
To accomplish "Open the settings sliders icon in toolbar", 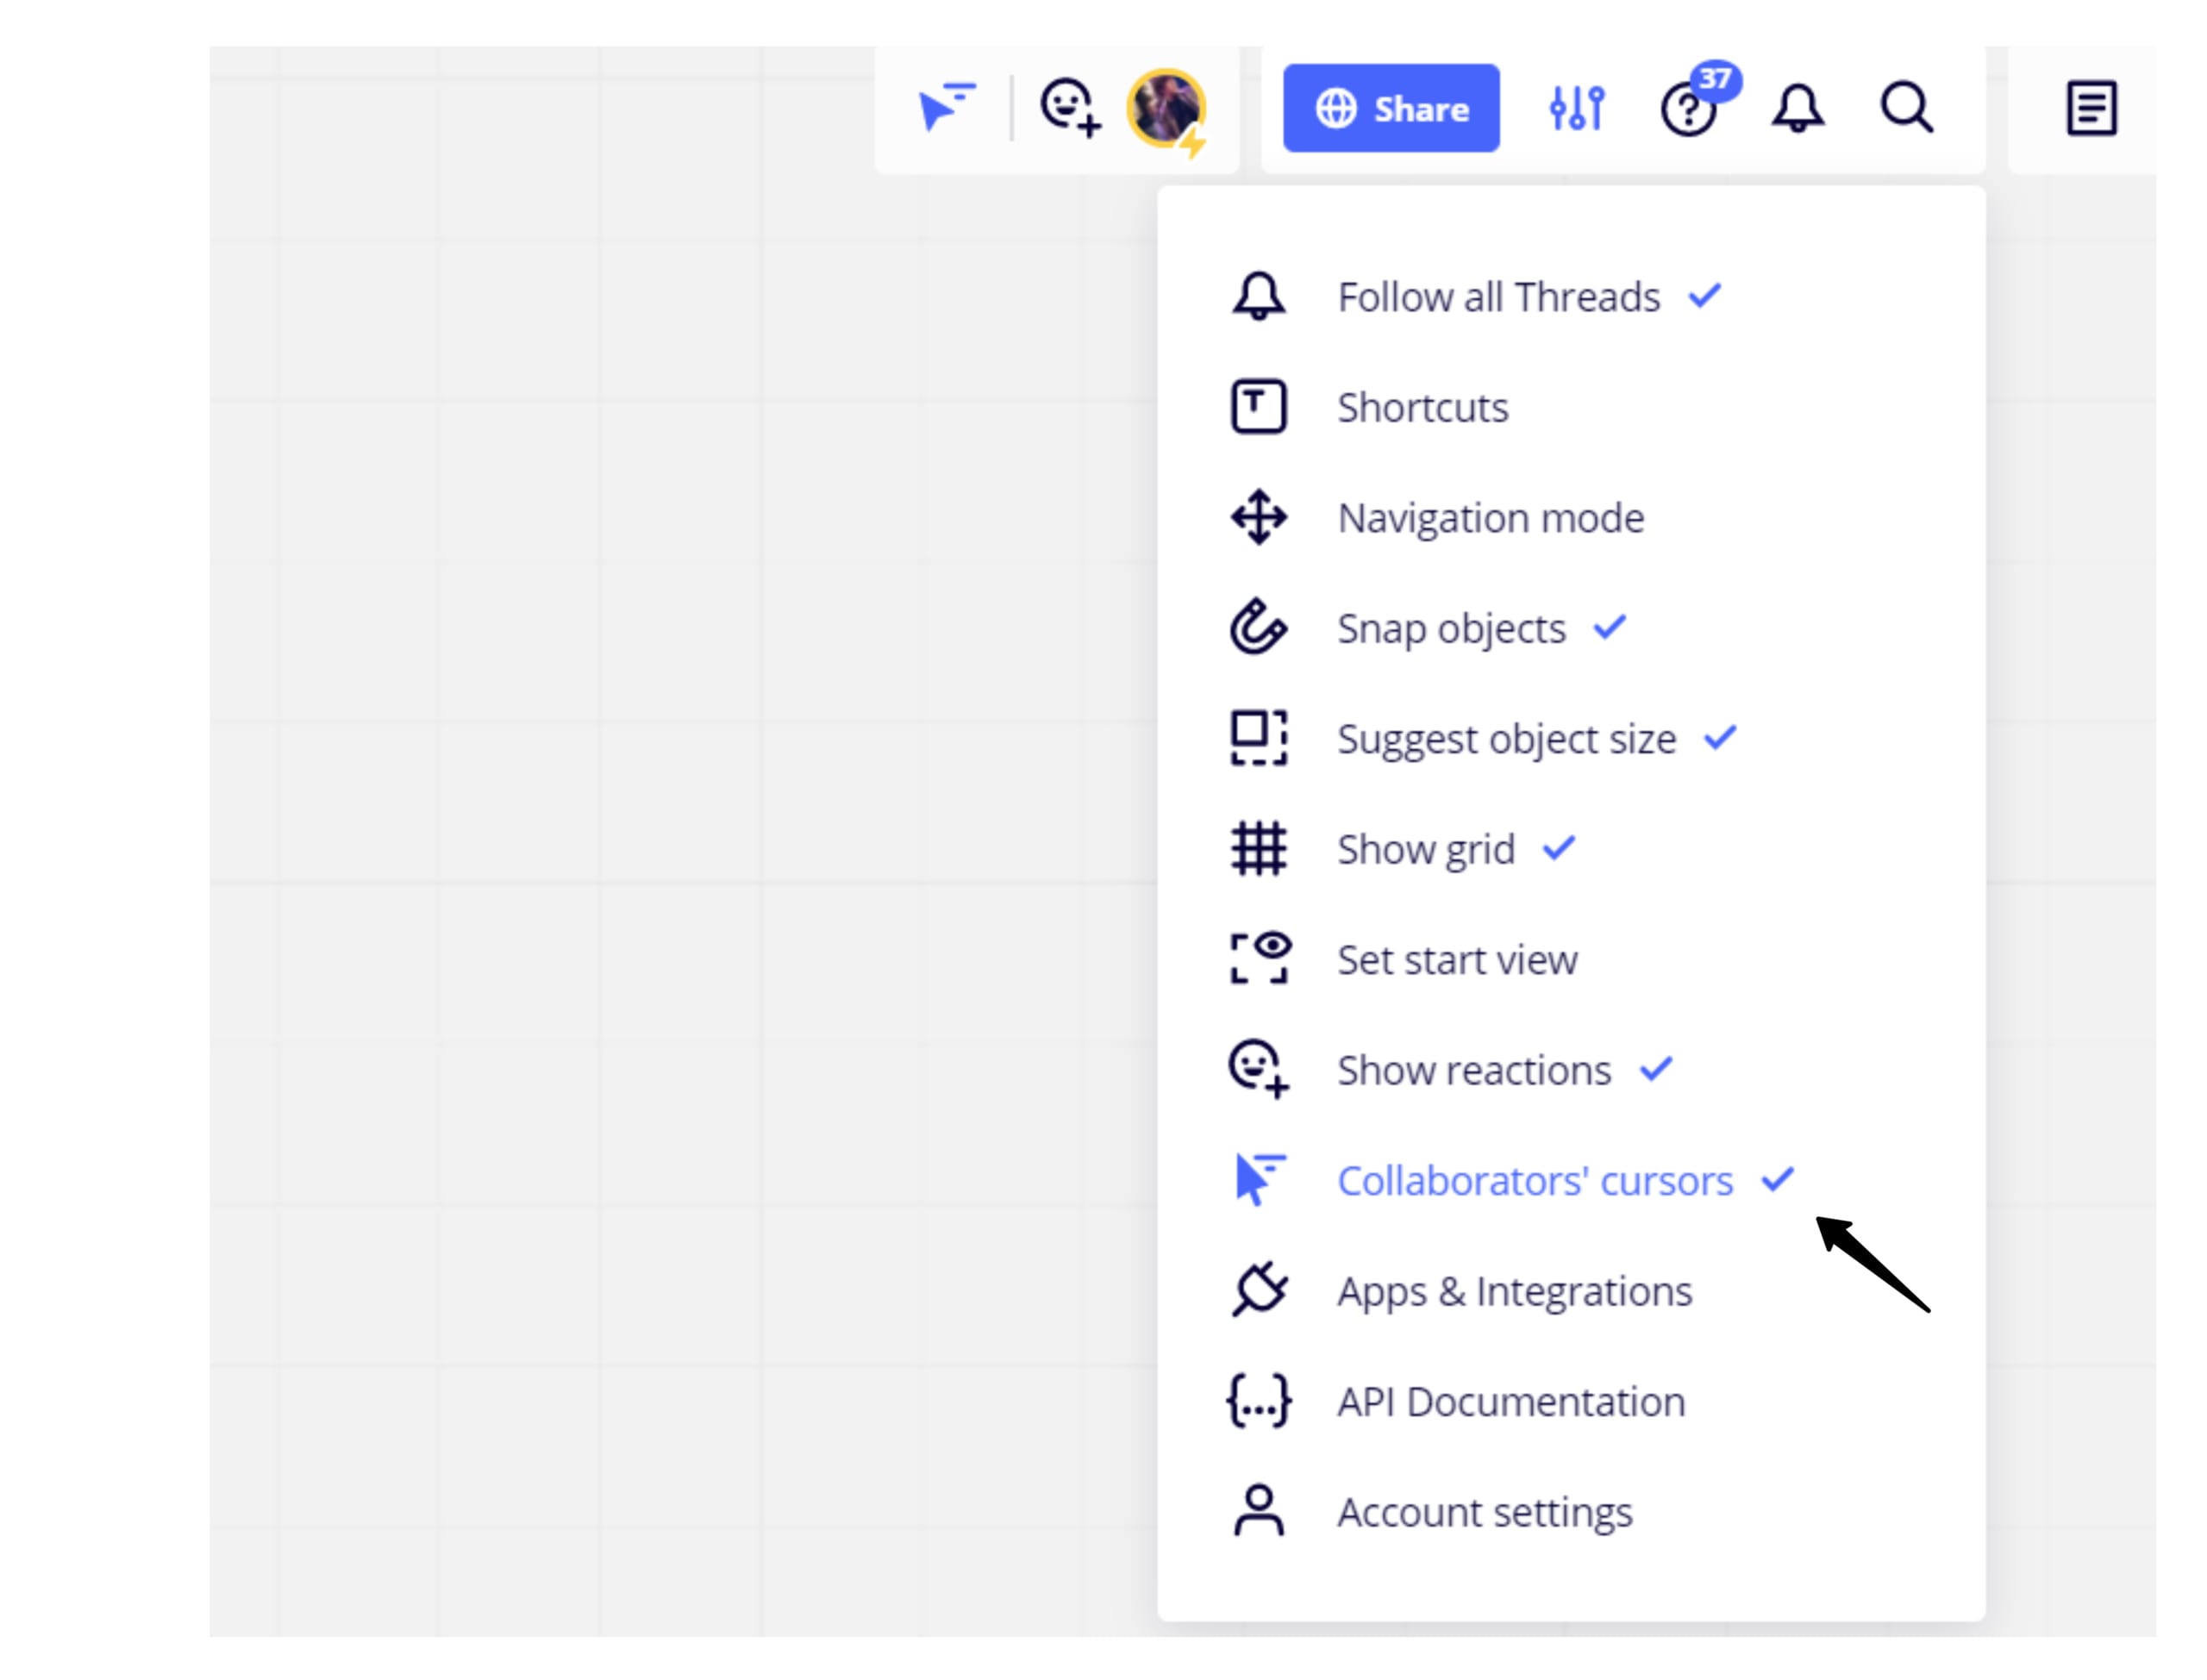I will 1576,108.
